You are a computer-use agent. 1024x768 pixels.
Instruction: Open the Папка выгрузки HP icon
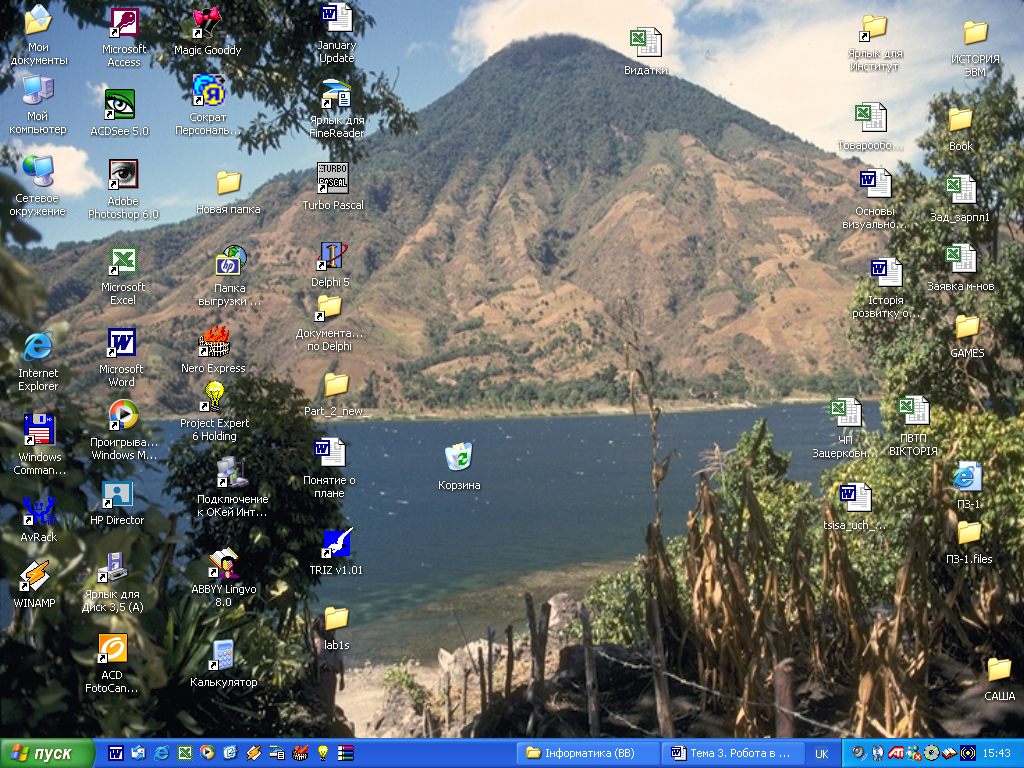(231, 261)
